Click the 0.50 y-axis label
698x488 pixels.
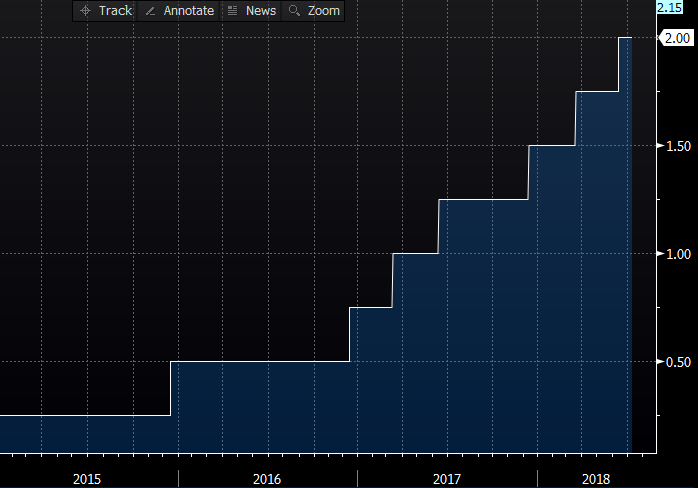click(x=676, y=362)
